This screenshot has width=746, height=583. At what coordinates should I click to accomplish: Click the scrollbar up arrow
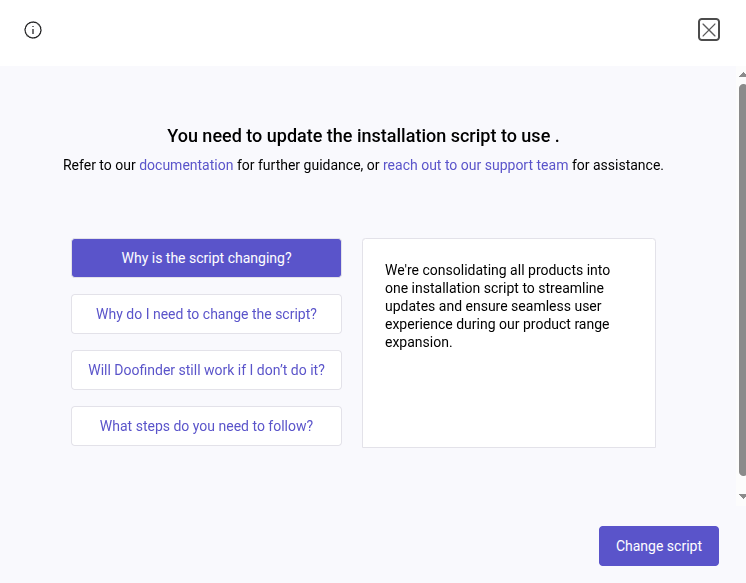pos(742,75)
